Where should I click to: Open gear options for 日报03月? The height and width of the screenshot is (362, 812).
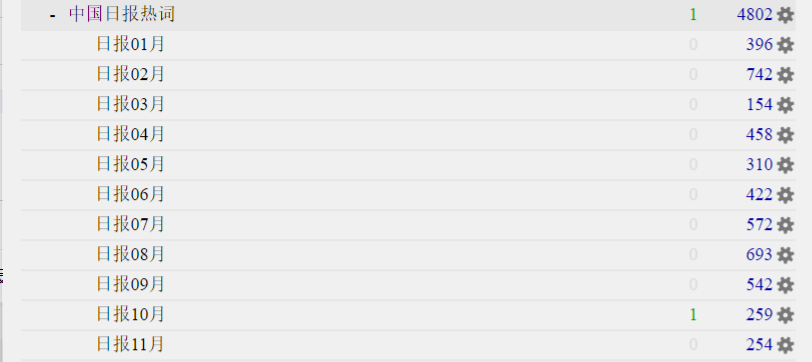pyautogui.click(x=786, y=105)
